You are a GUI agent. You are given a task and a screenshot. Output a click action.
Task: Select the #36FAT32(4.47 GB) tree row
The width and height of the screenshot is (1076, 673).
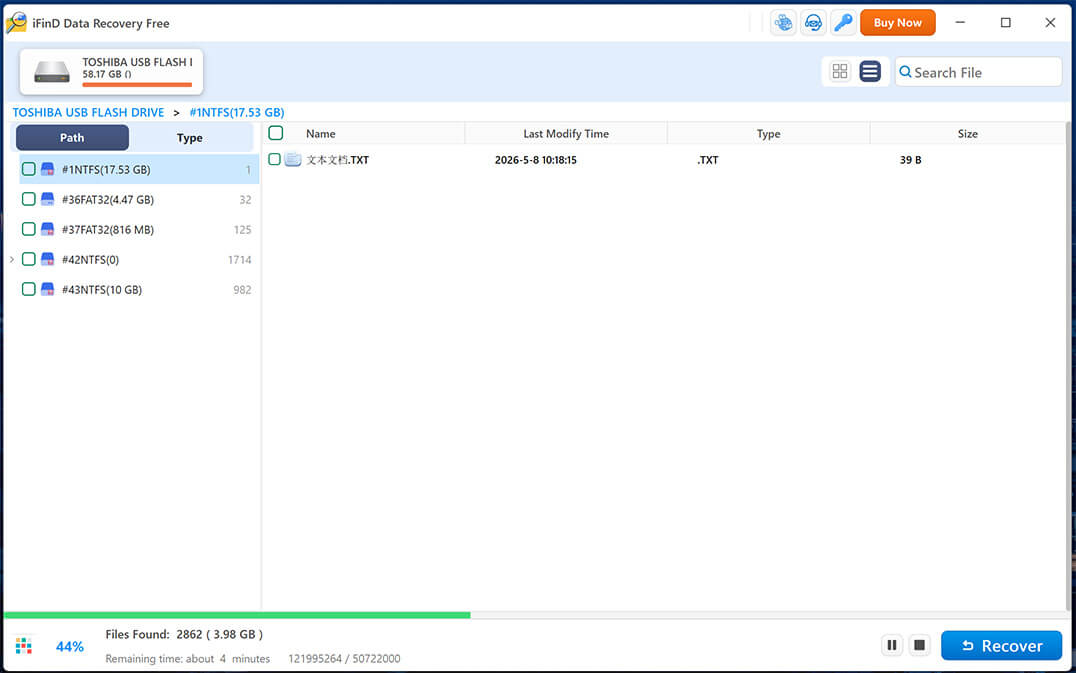[x=139, y=200]
